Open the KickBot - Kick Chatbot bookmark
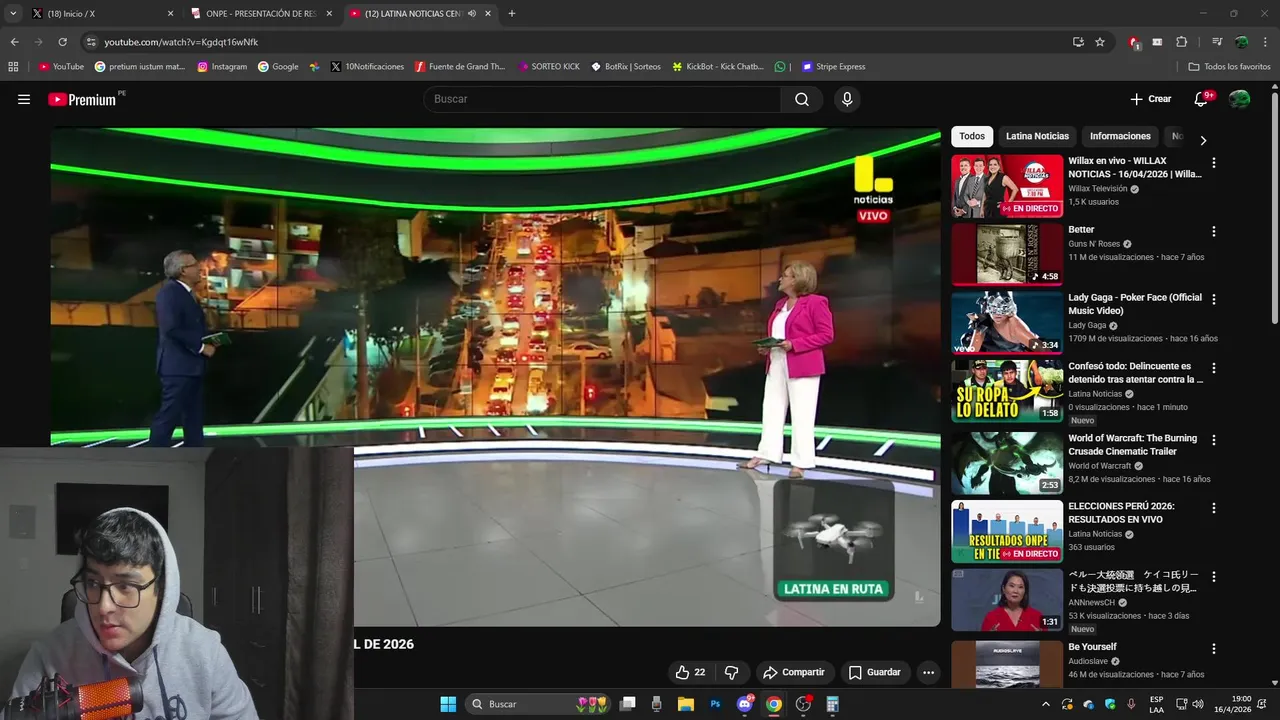This screenshot has width=1280, height=720. [x=718, y=67]
